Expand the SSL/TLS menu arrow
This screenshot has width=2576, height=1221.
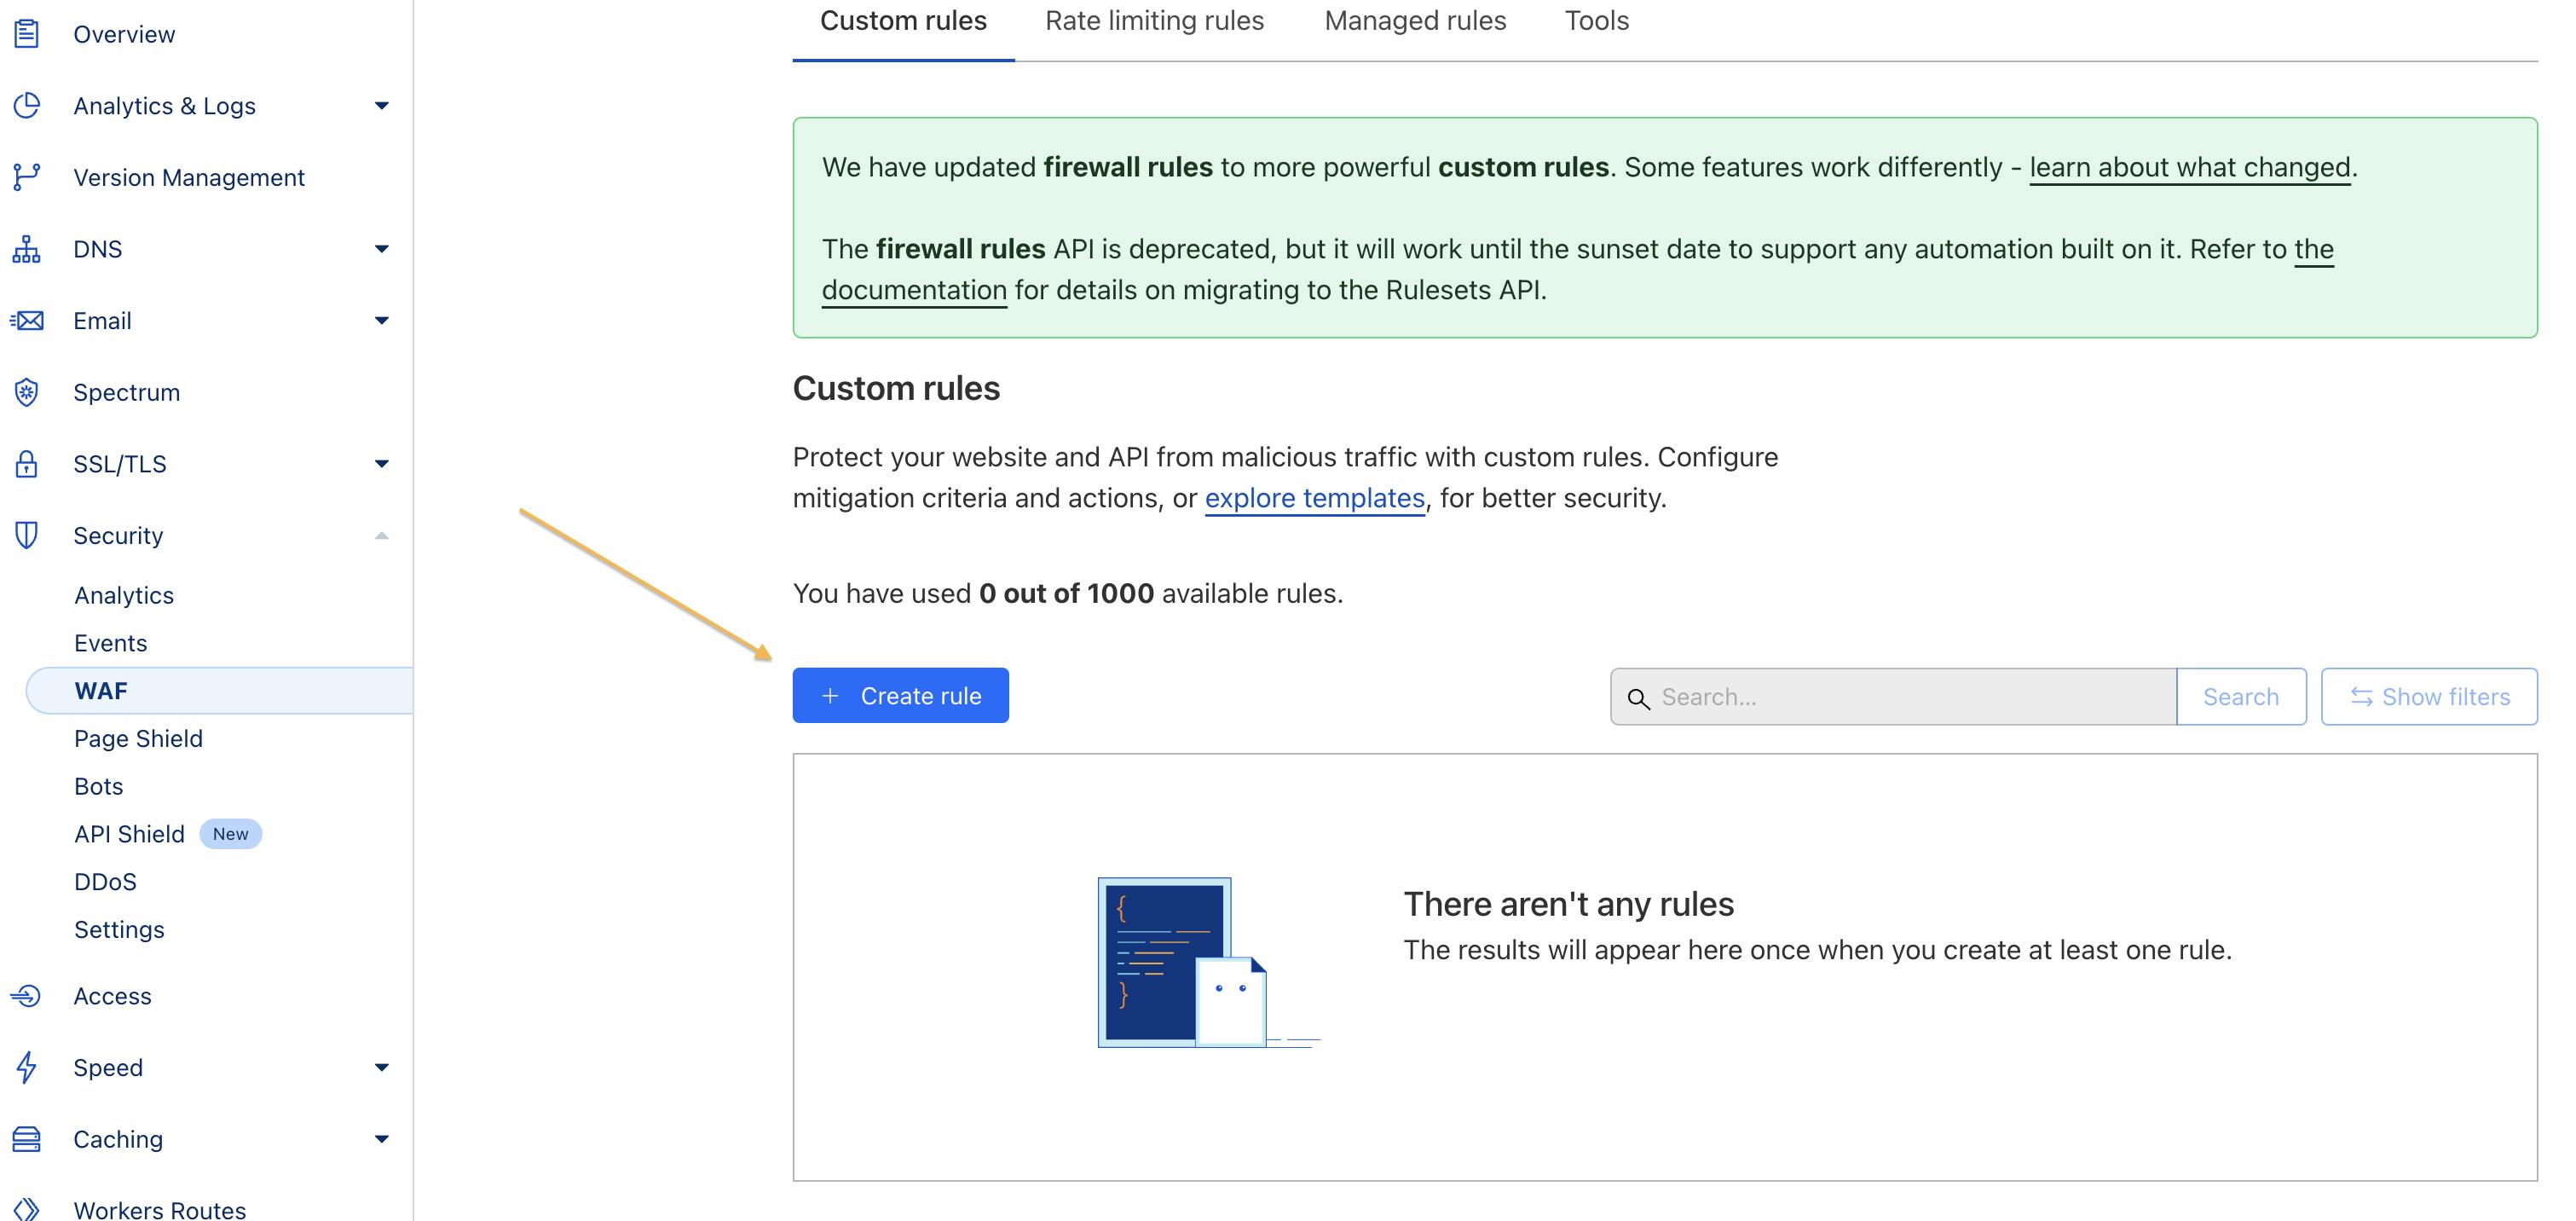[381, 464]
